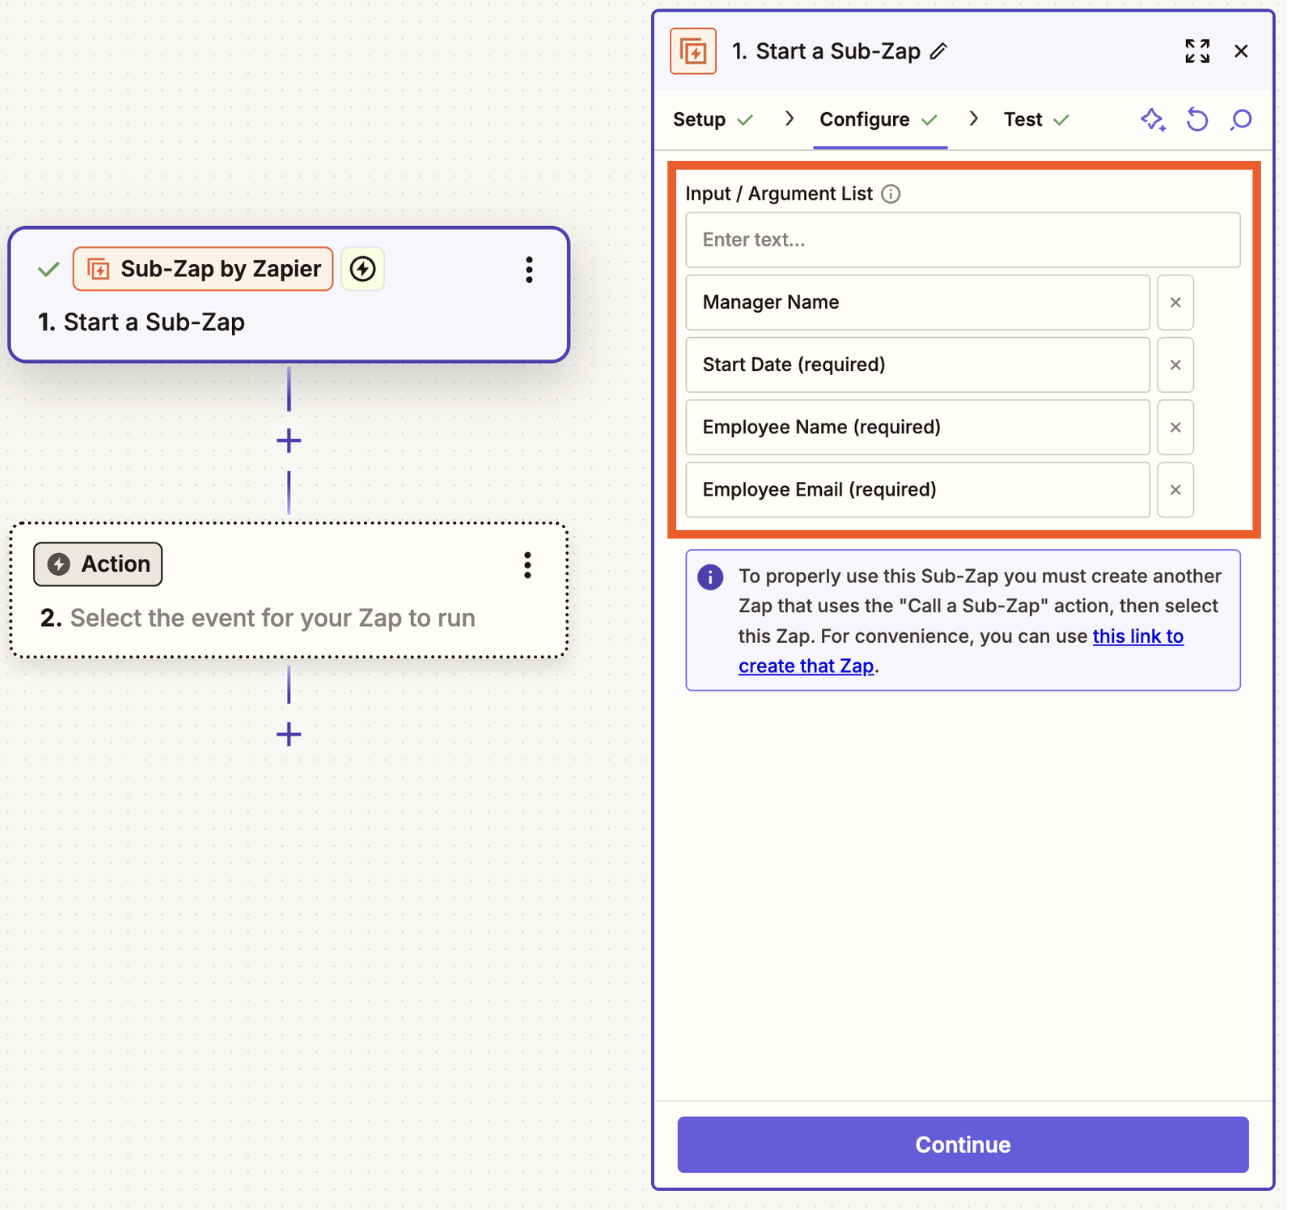
Task: Click the undo/refresh arrow icon
Action: [x=1197, y=120]
